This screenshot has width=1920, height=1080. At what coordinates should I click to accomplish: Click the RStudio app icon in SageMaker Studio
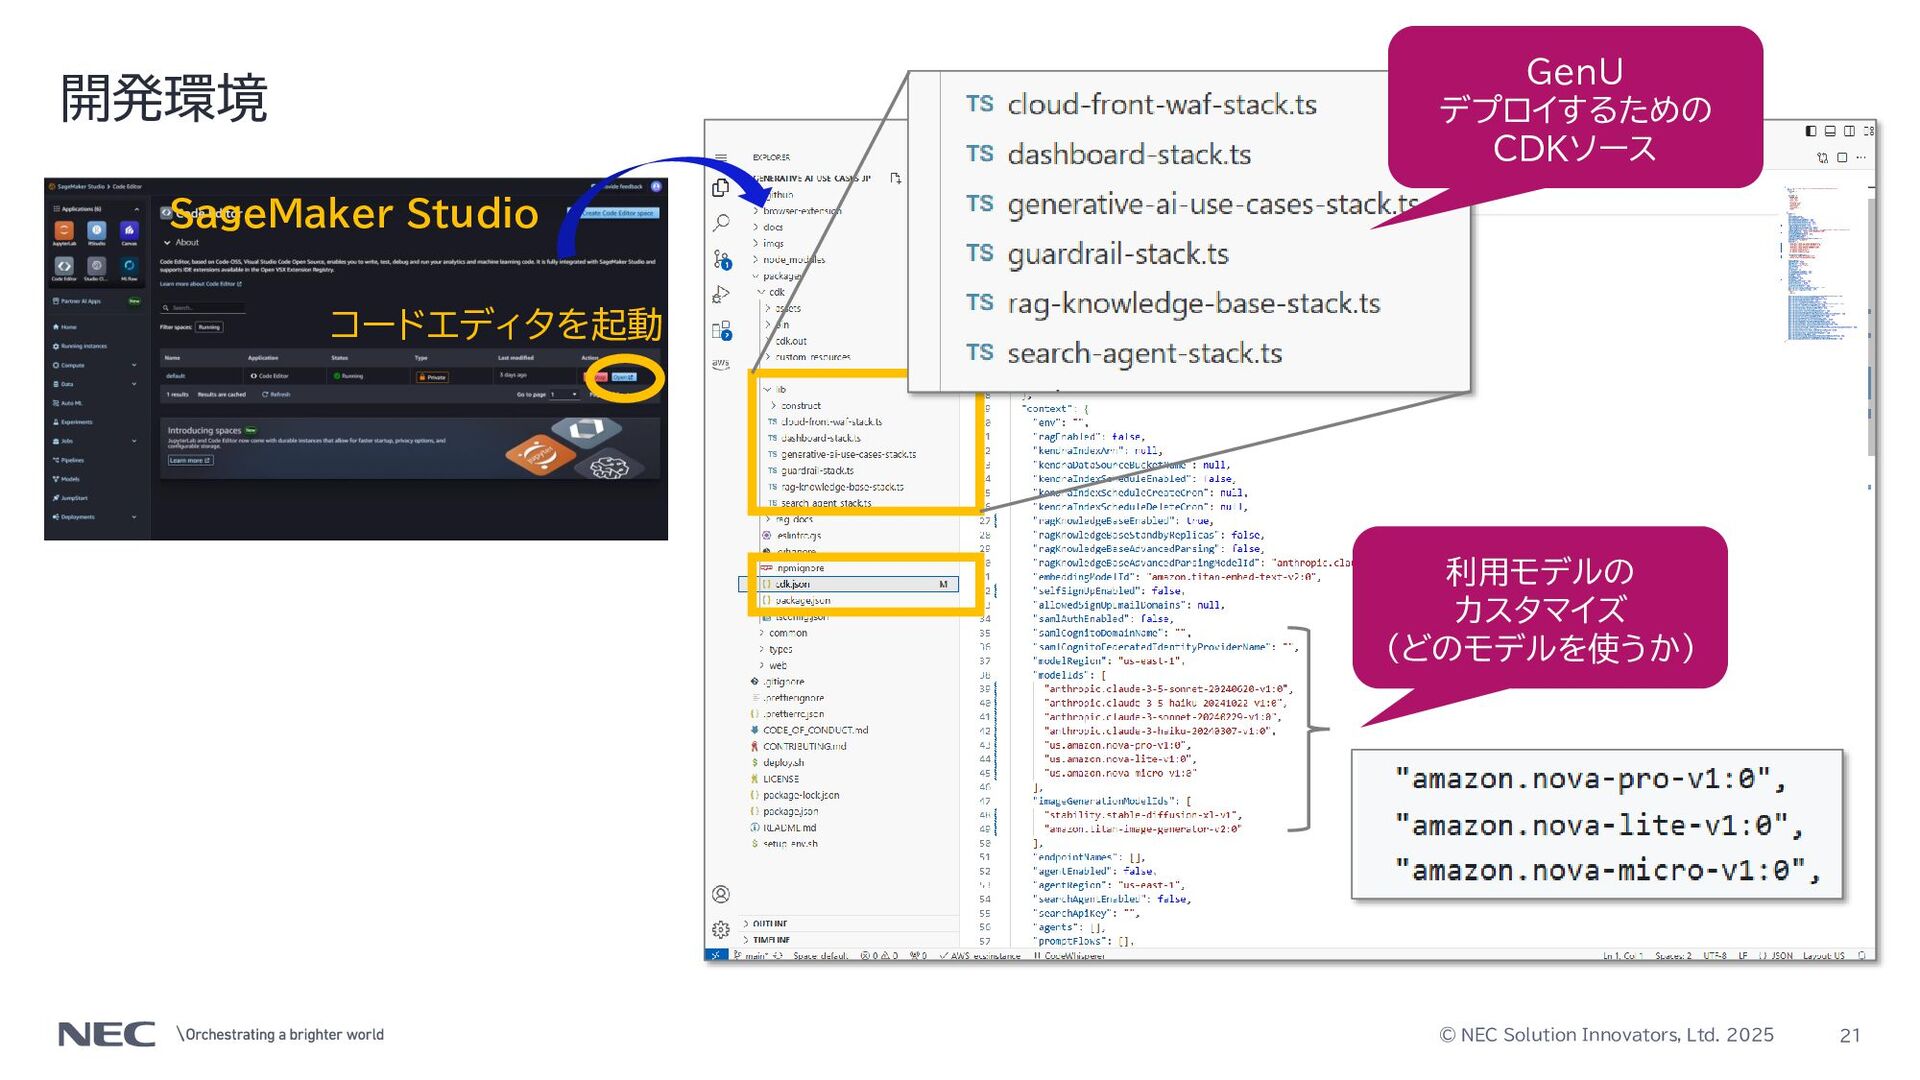point(96,231)
